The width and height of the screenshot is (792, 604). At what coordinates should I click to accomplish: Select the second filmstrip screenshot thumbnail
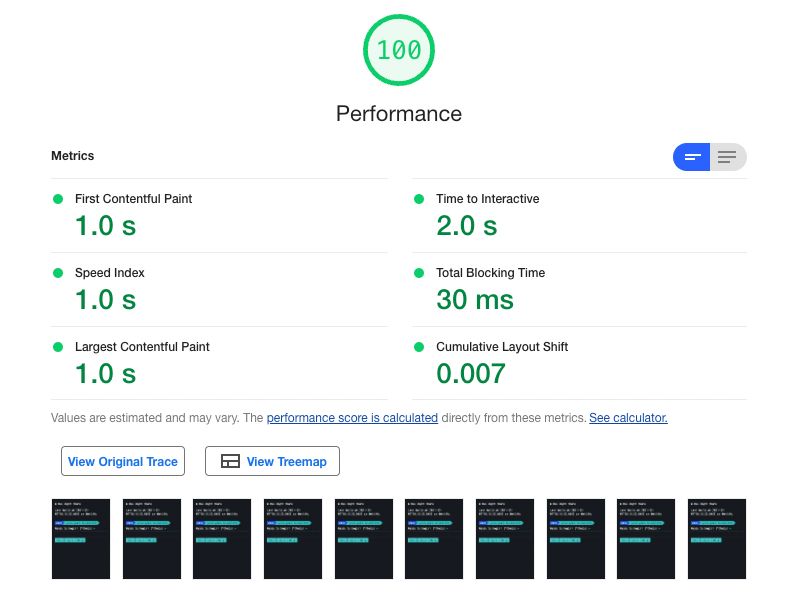point(152,538)
